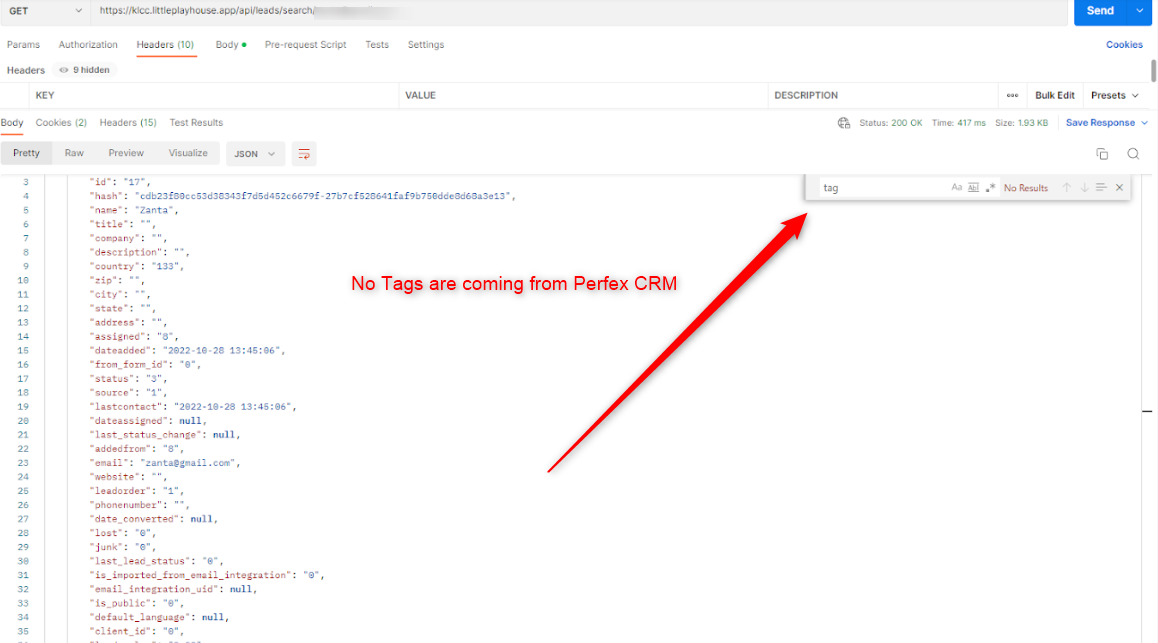Close the response search bar
Screen dimensions: 1158x643
(x=1120, y=188)
